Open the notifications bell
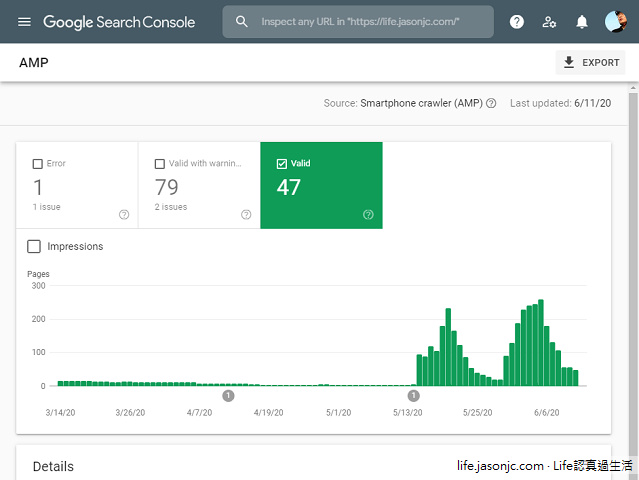Viewport: 639px width, 480px height. 582,22
